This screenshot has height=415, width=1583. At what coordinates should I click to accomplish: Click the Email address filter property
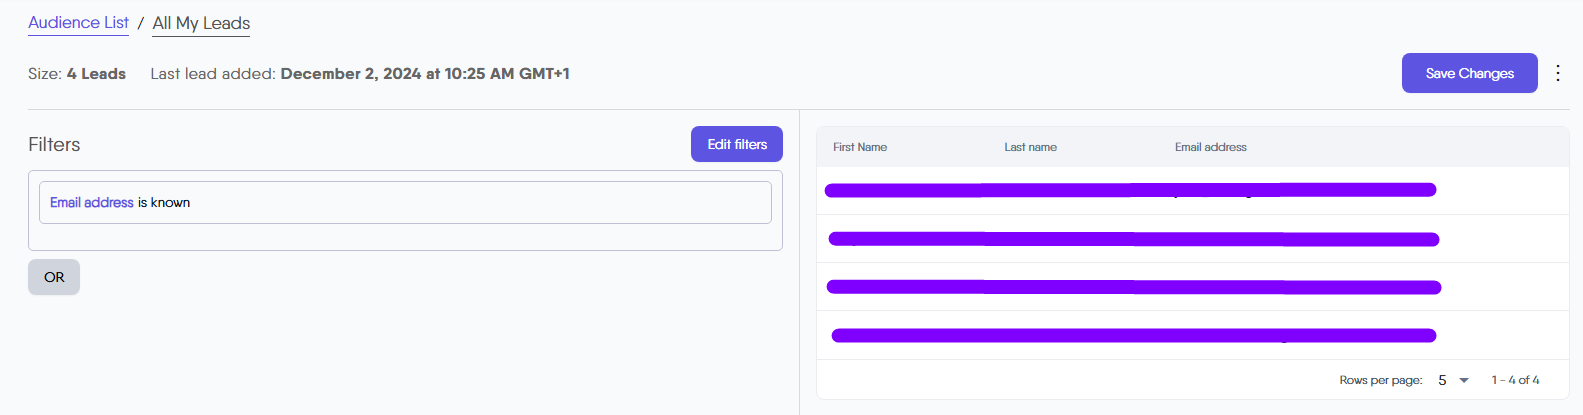click(x=91, y=202)
